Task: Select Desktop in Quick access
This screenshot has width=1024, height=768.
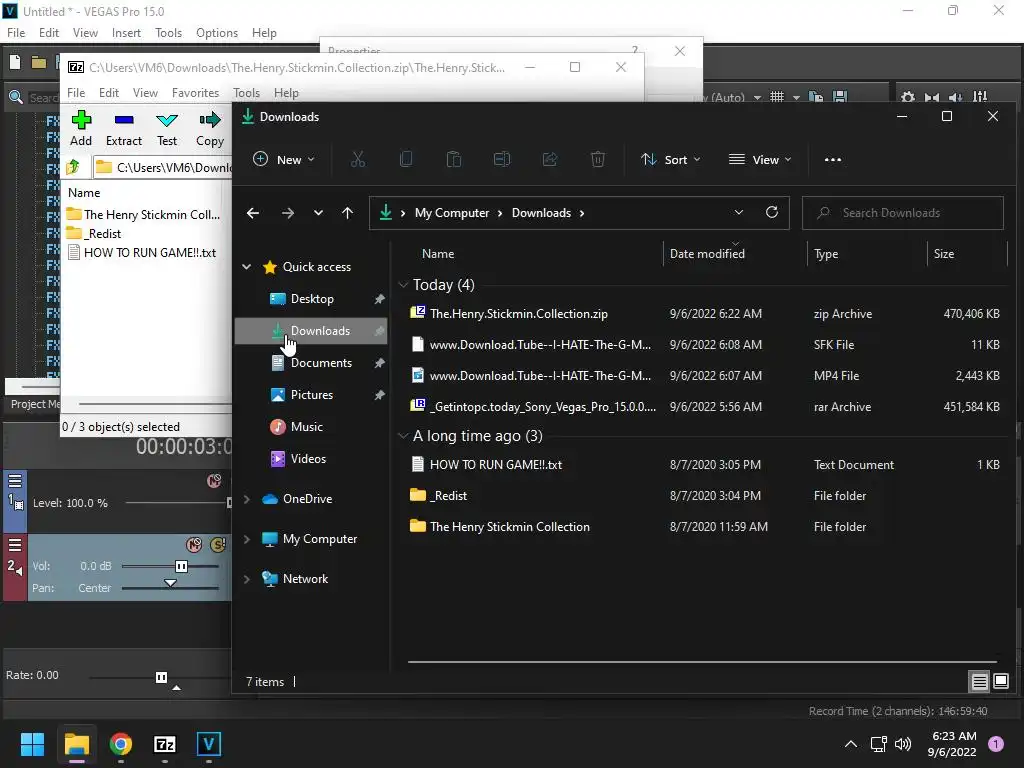Action: coord(312,298)
